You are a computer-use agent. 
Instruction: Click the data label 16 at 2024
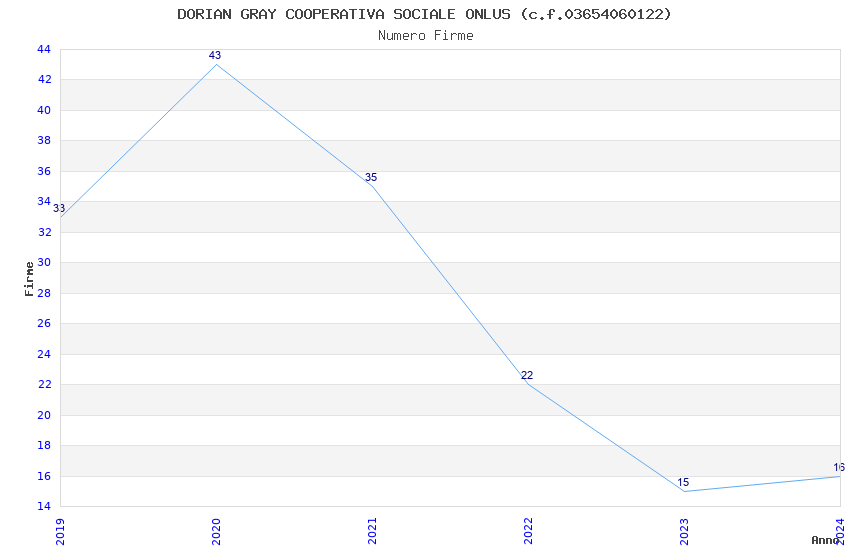tap(839, 467)
